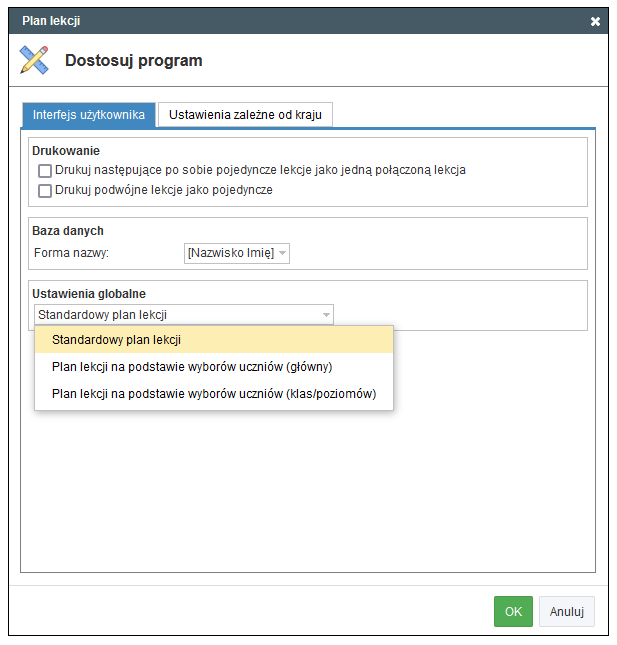Confirm settings with the green OK button
This screenshot has width=617, height=645.
click(x=513, y=611)
